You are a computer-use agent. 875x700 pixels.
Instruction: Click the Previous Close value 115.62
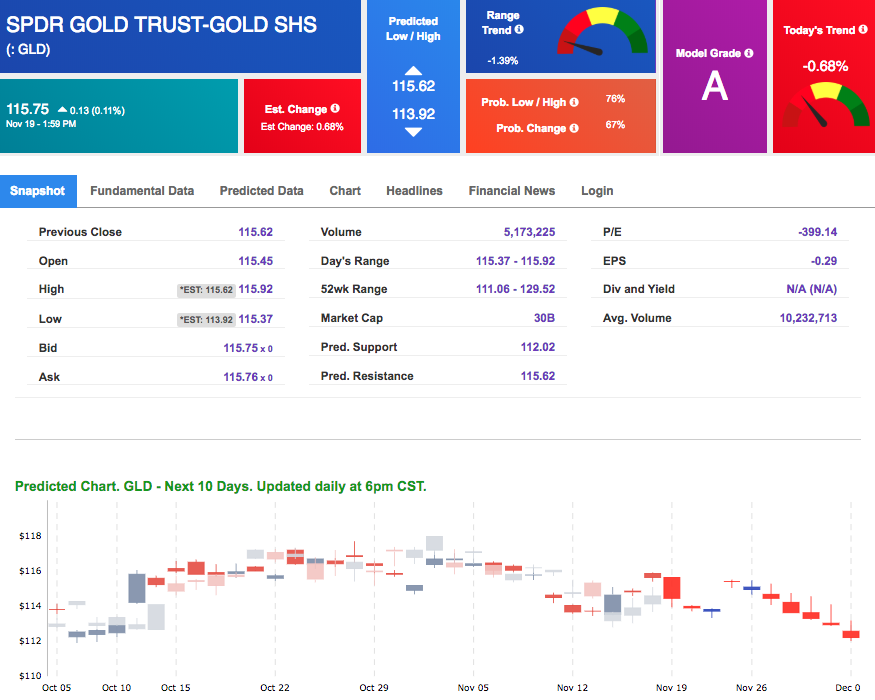[256, 232]
